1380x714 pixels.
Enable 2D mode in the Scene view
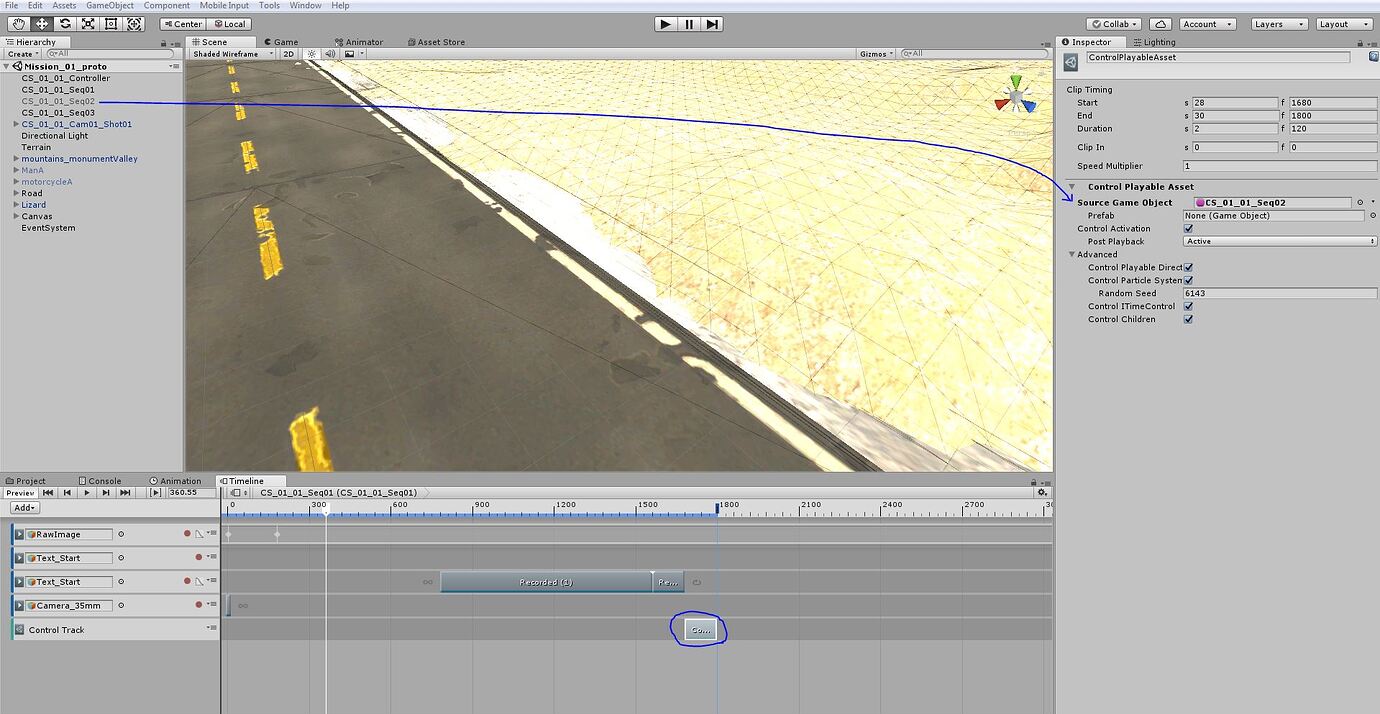(x=289, y=54)
